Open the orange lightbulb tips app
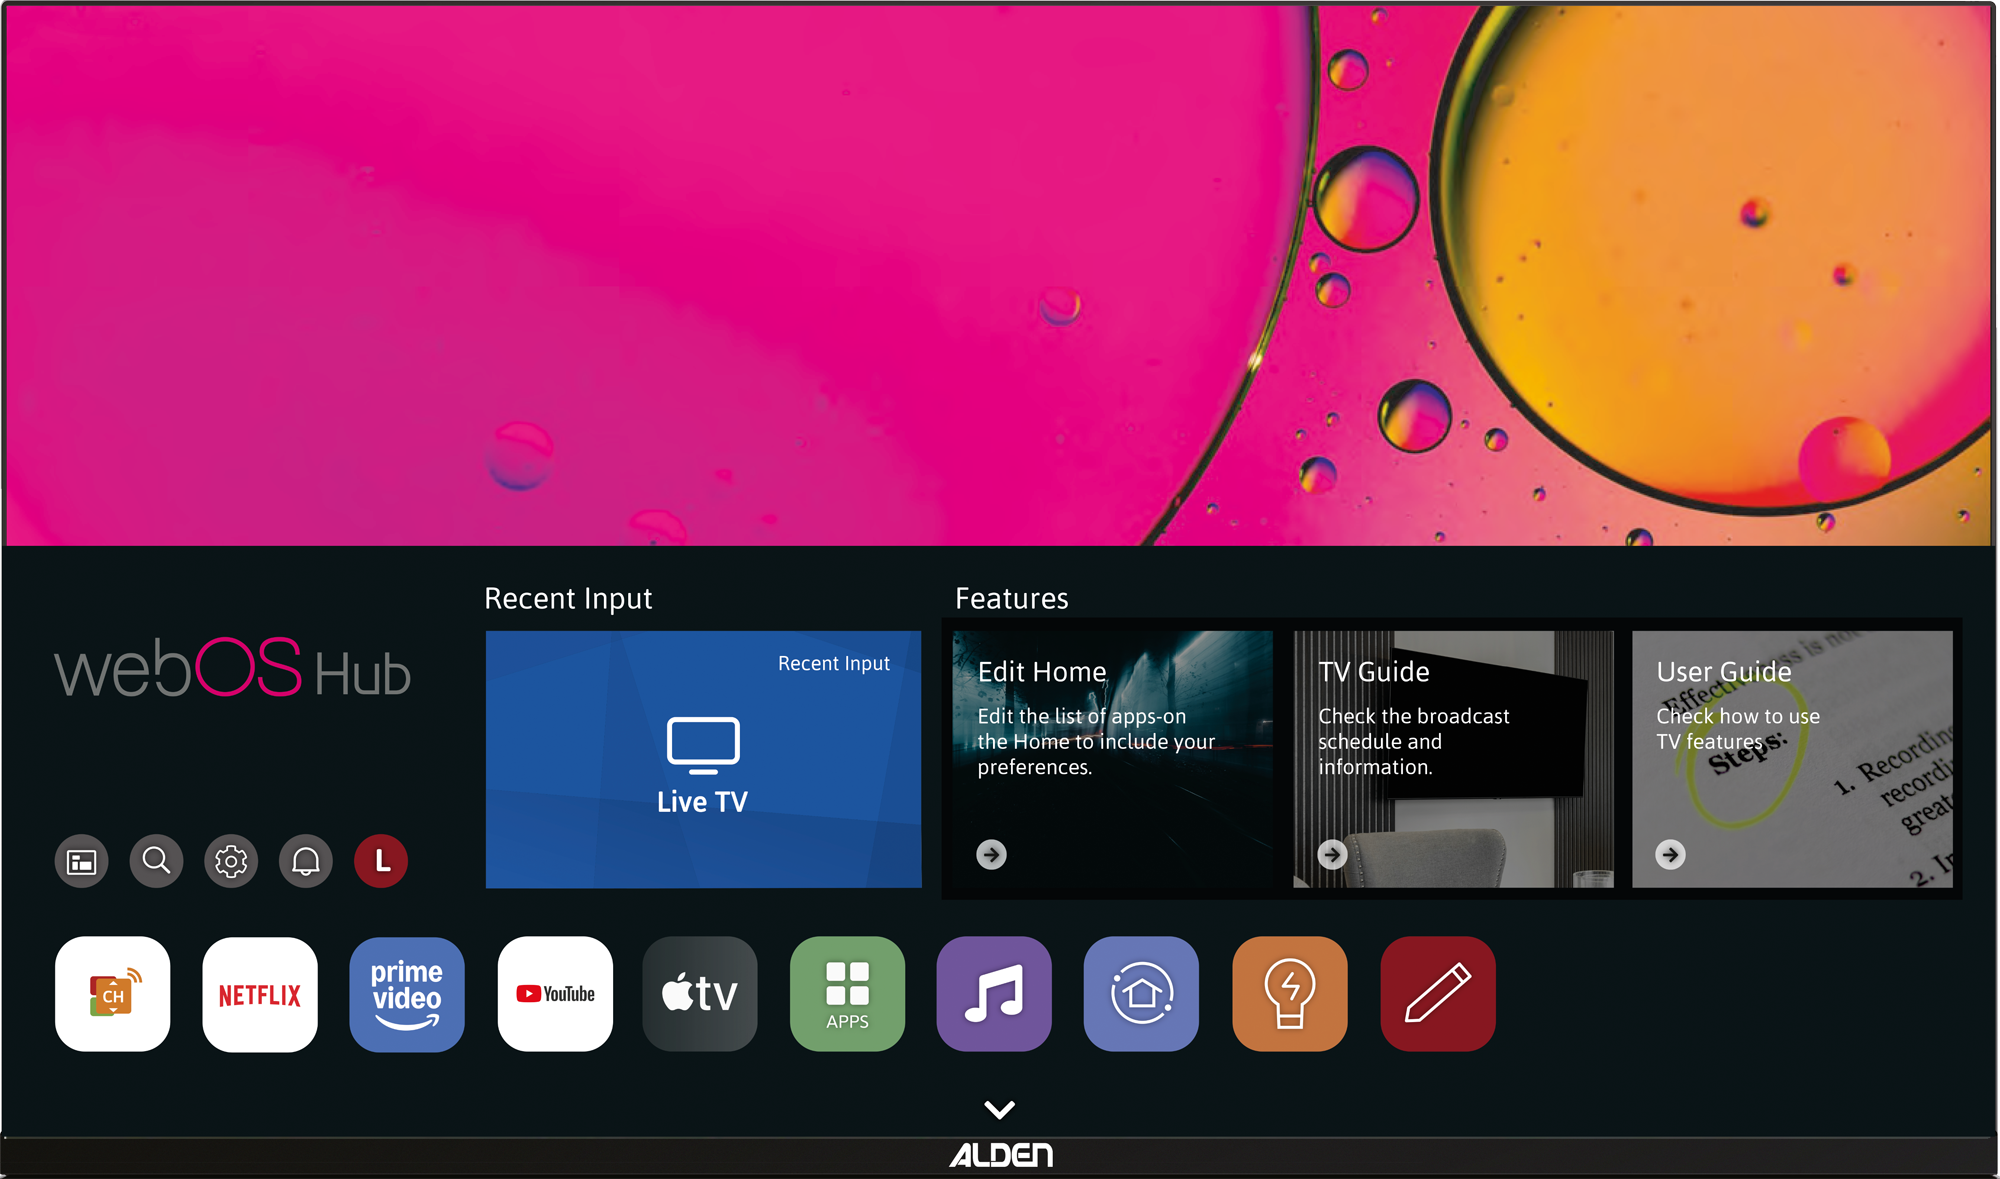Image resolution: width=2000 pixels, height=1179 pixels. 1289,994
